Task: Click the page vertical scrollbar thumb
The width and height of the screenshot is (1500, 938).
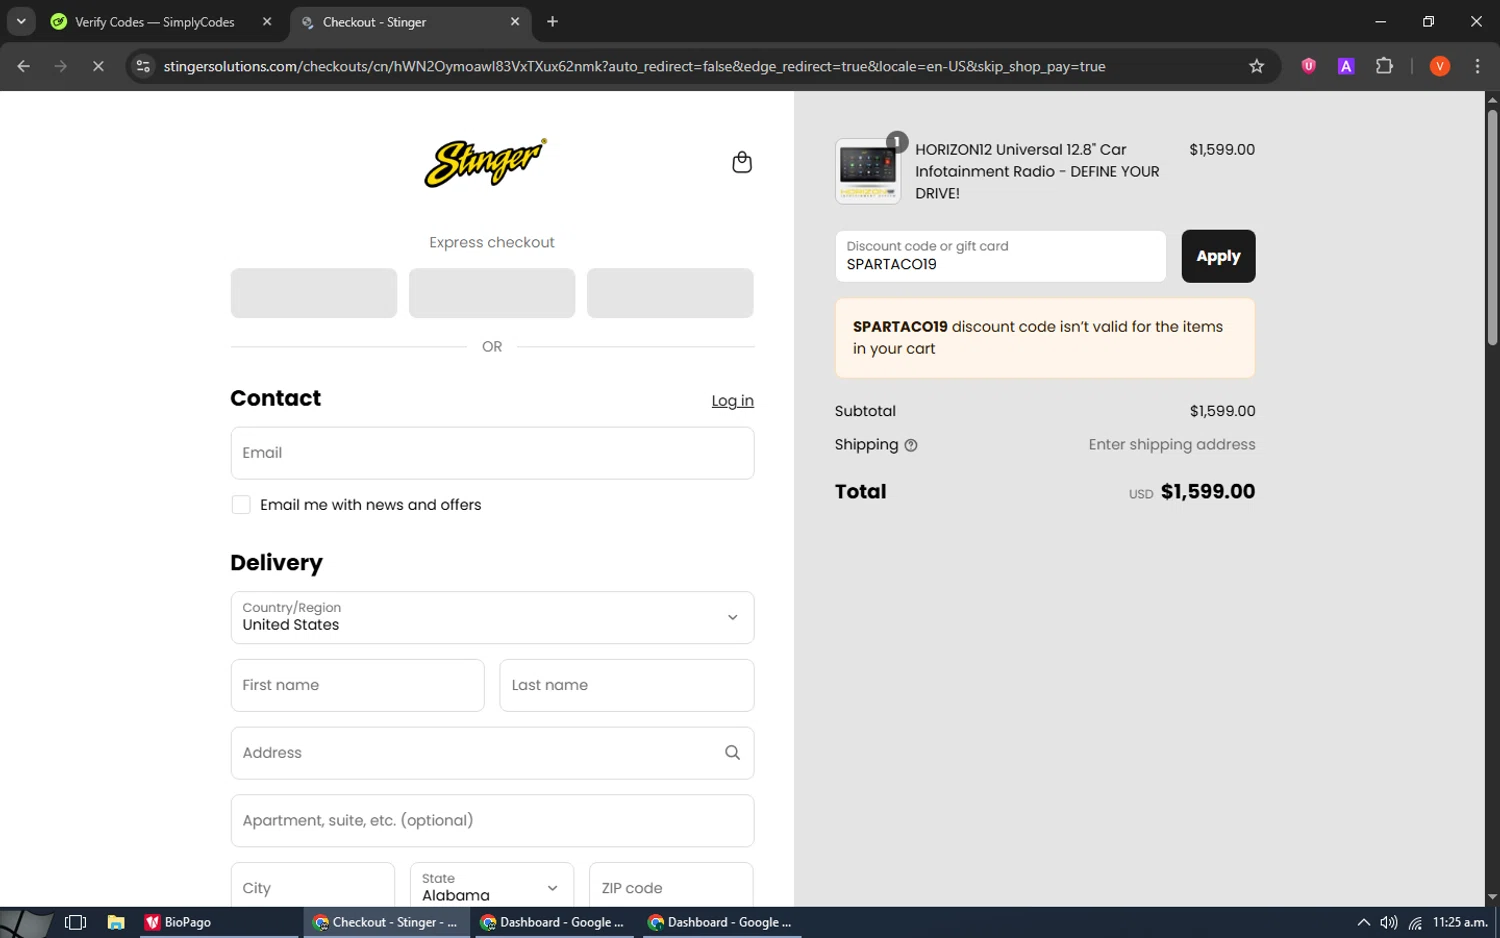Action: tap(1492, 227)
